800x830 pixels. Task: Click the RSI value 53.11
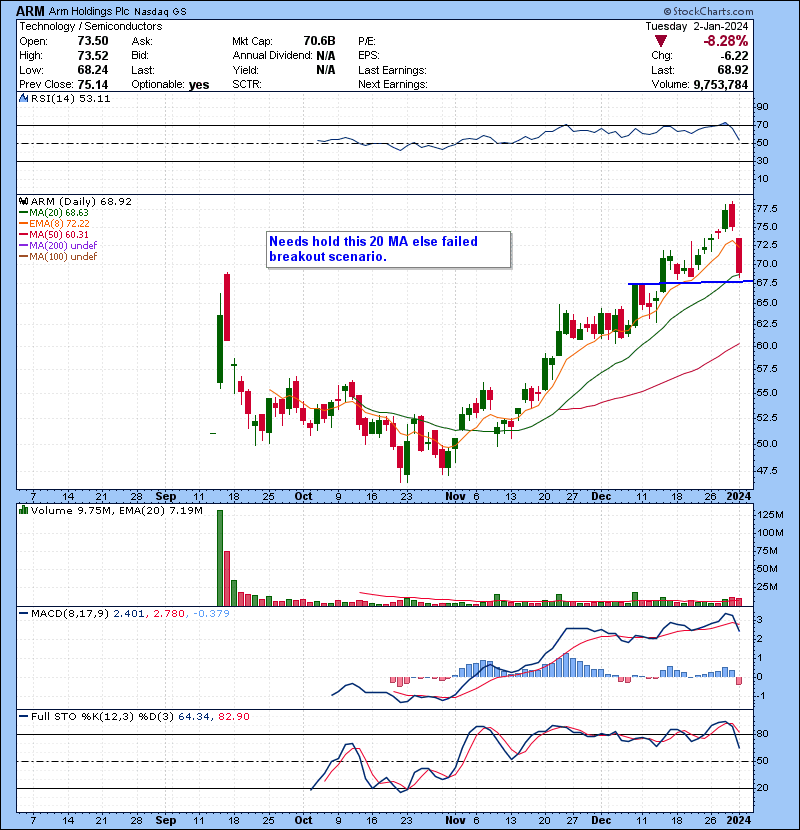(94, 98)
